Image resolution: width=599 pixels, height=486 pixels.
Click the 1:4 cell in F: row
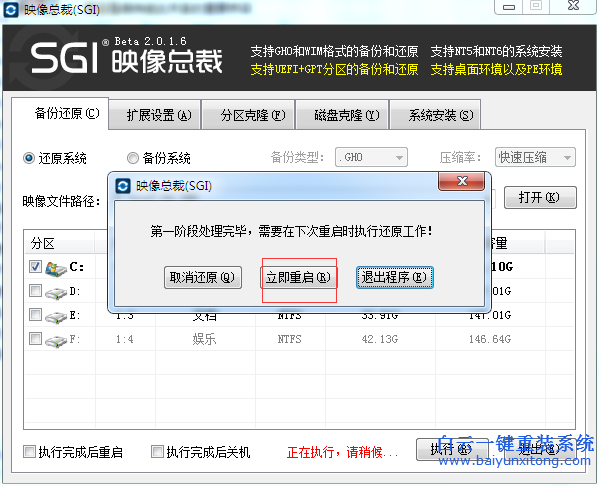125,339
